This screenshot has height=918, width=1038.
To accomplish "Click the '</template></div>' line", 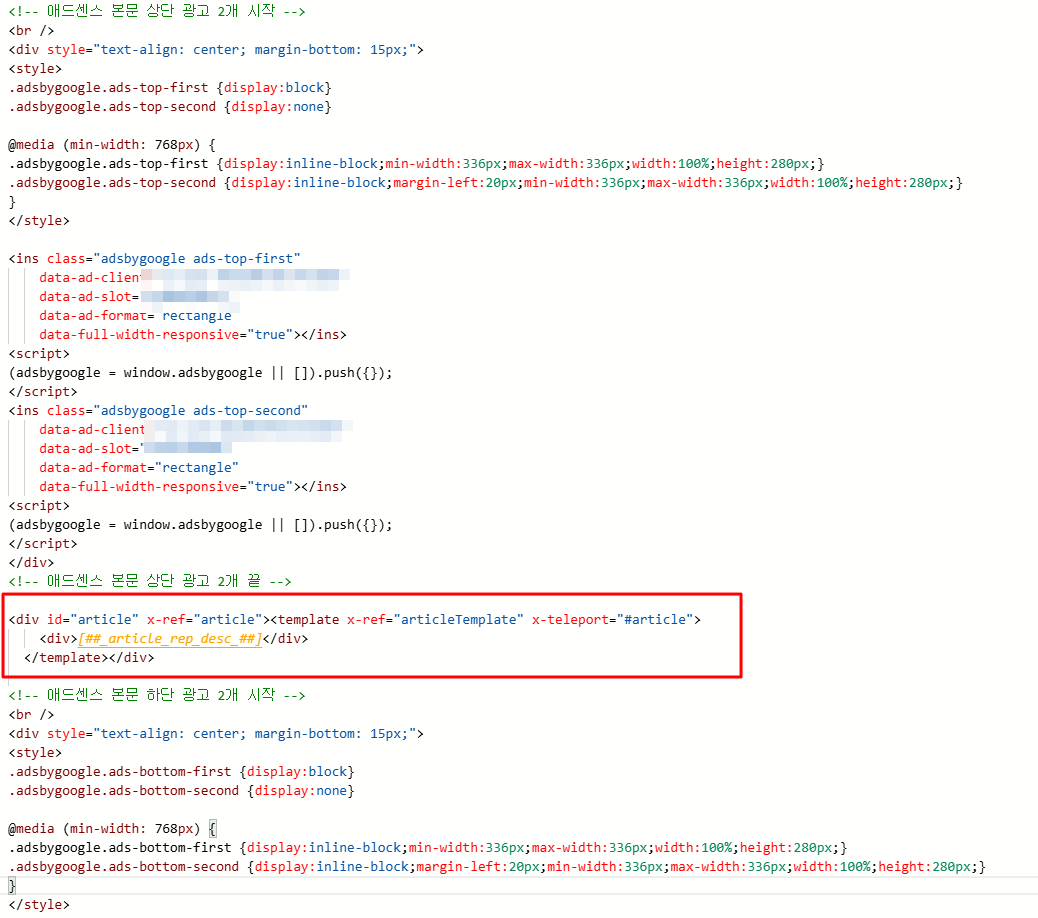I will (x=89, y=658).
